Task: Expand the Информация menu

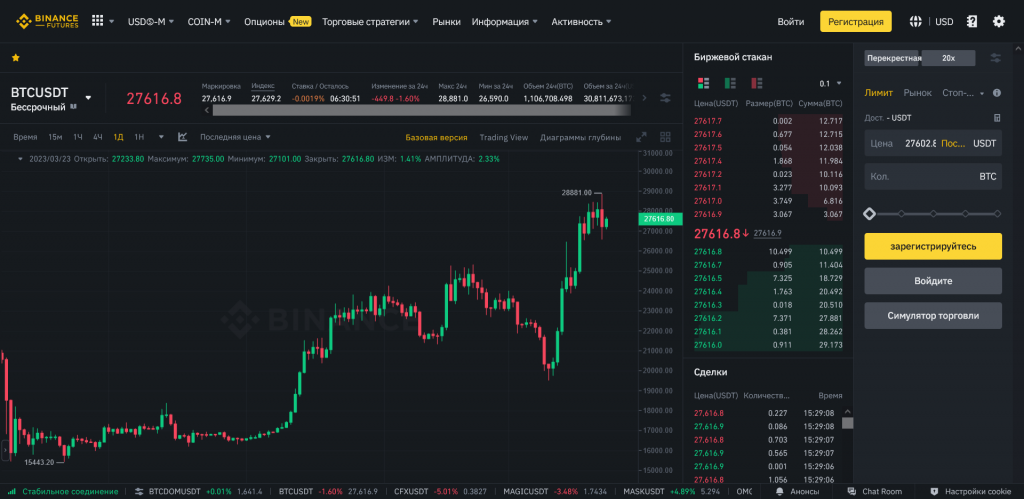Action: [x=505, y=22]
